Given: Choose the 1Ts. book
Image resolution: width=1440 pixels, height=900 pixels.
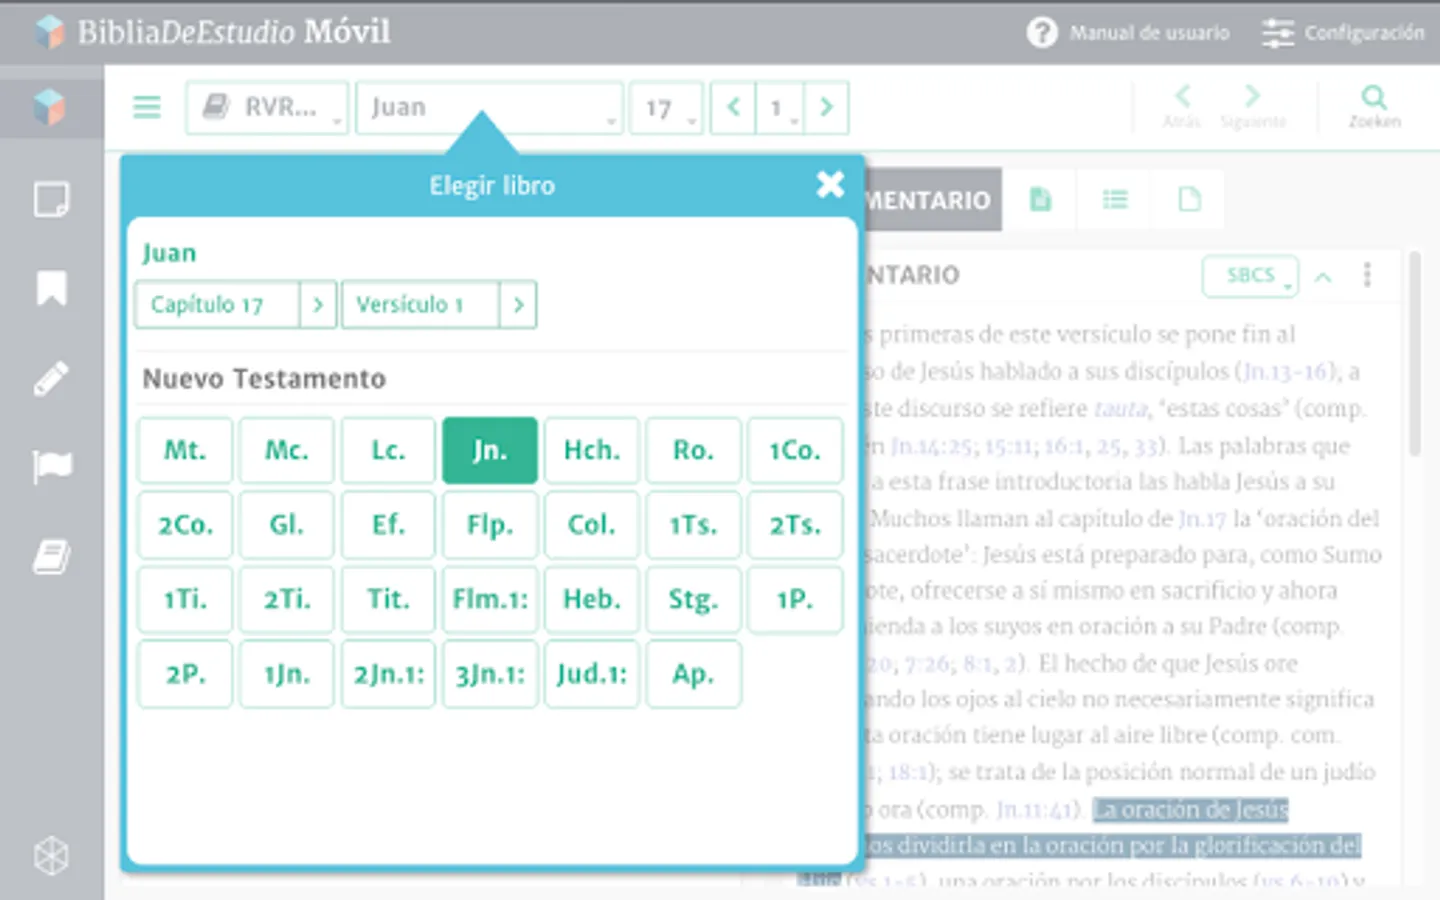Looking at the screenshot, I should [693, 524].
